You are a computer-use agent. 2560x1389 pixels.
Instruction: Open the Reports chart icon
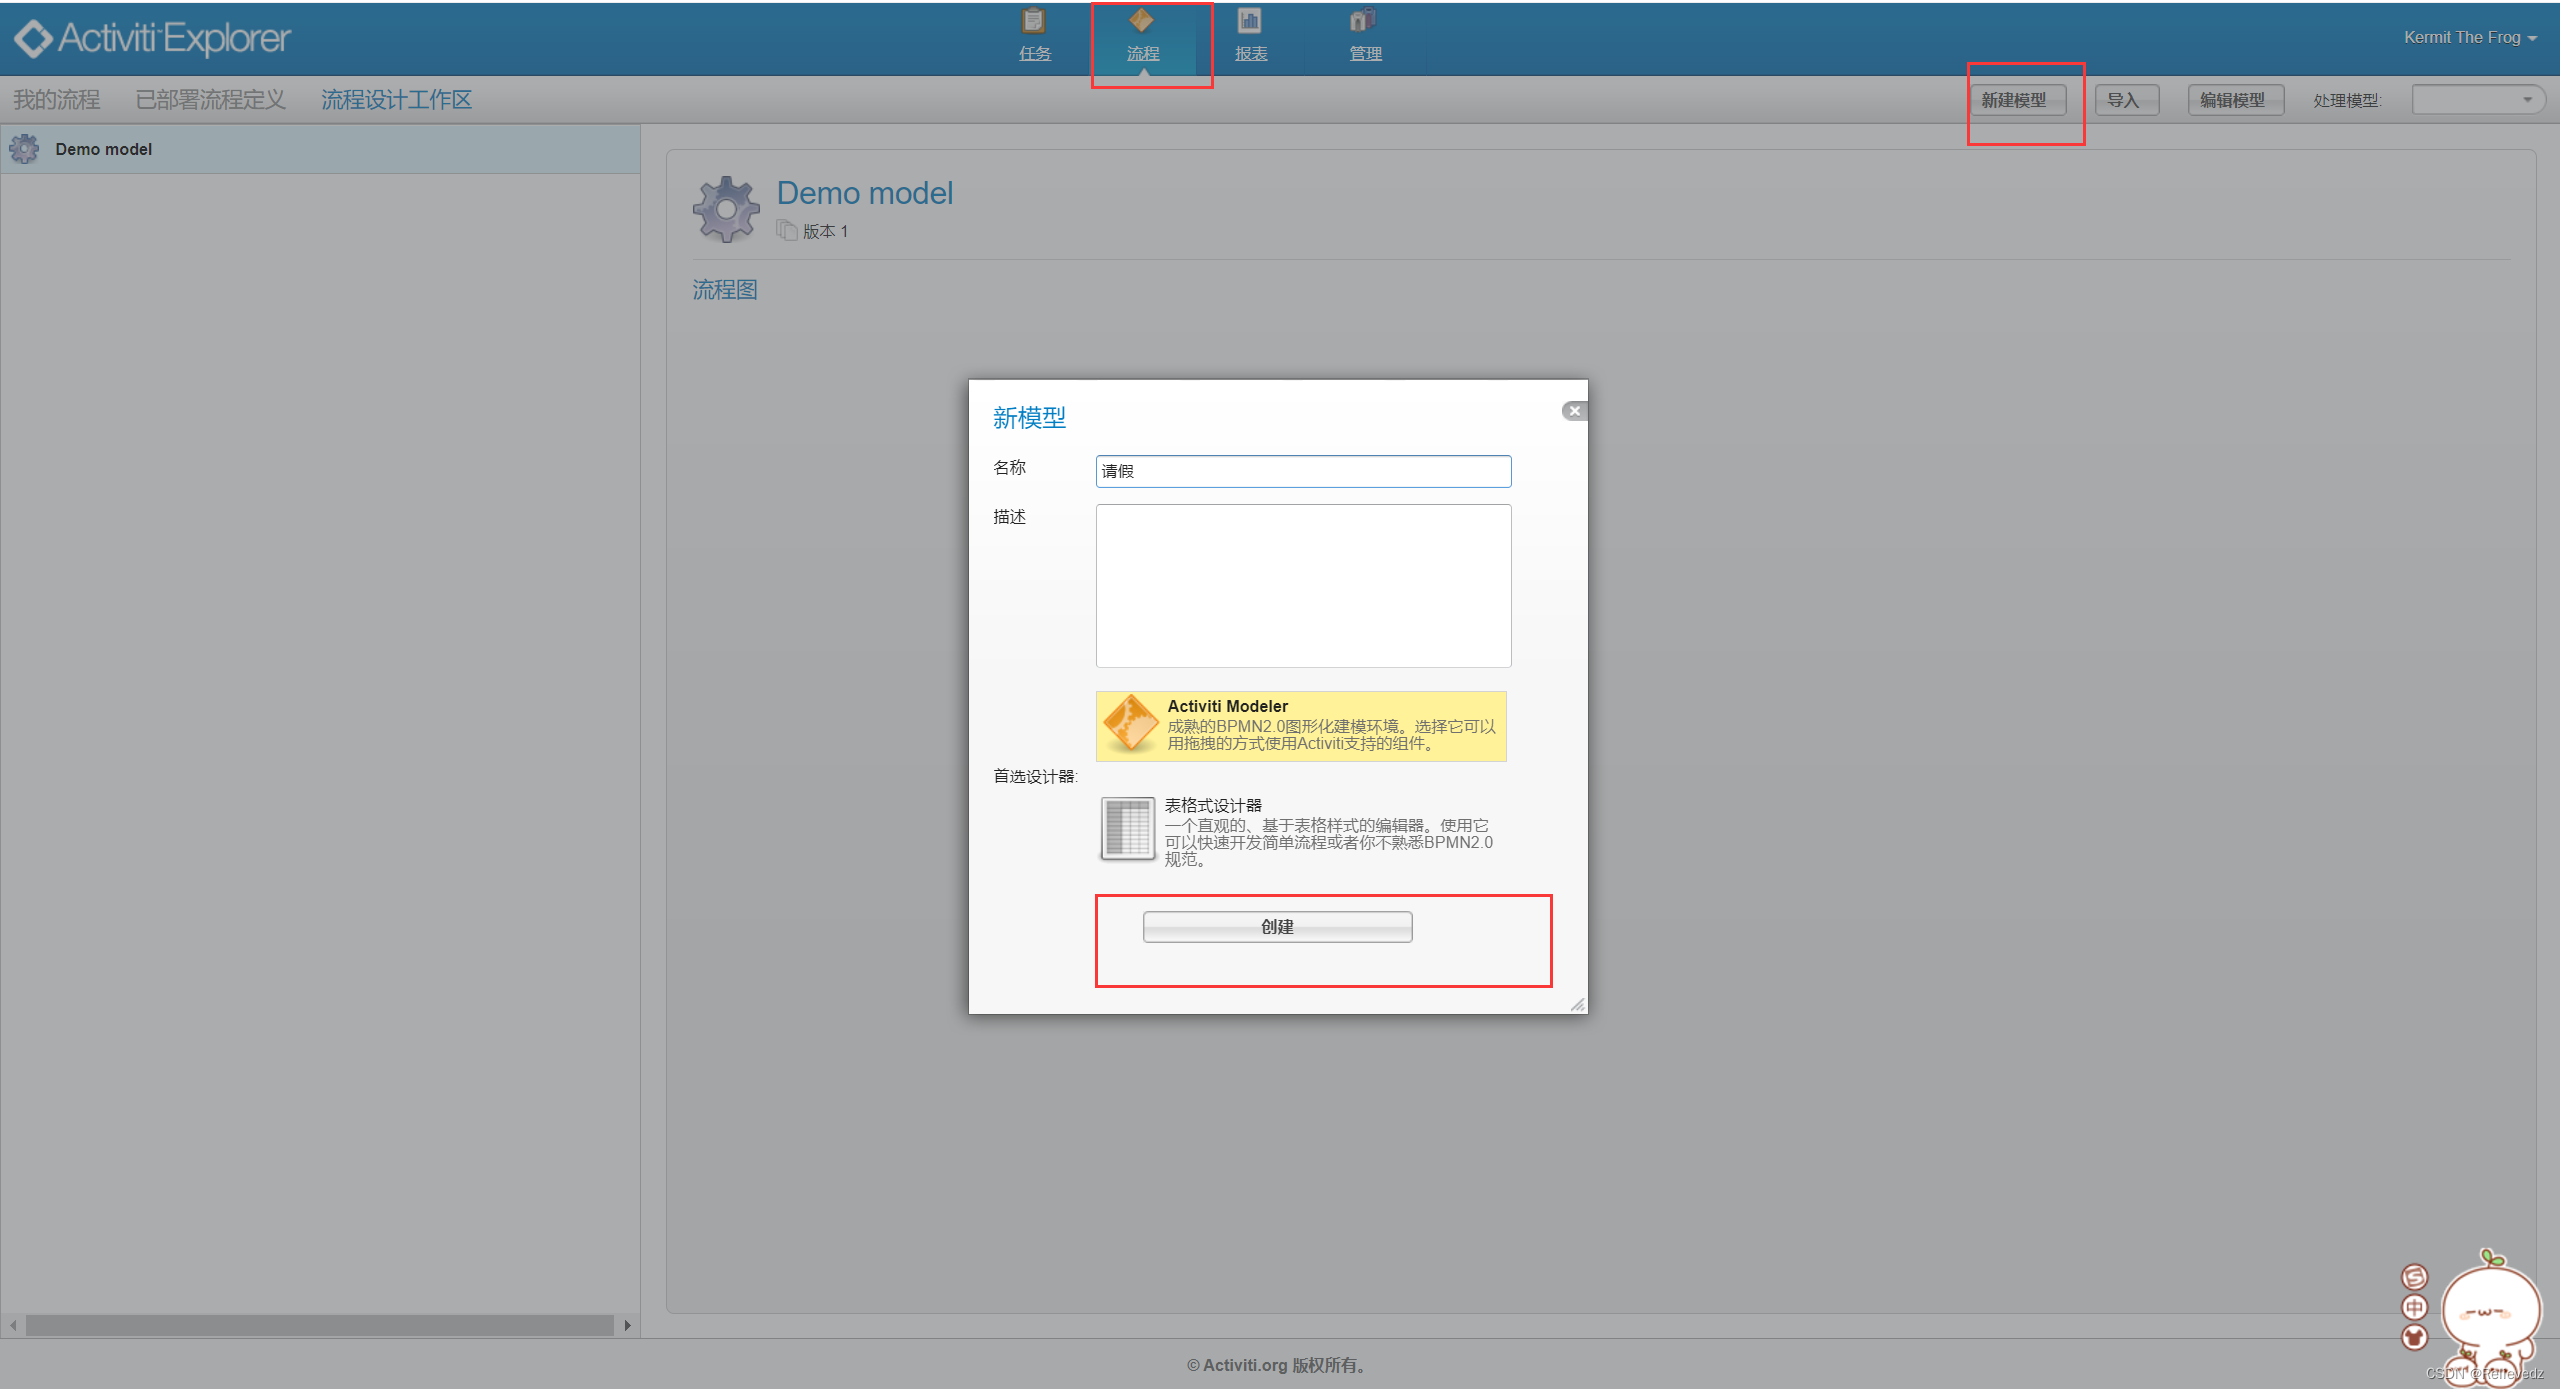[1249, 22]
